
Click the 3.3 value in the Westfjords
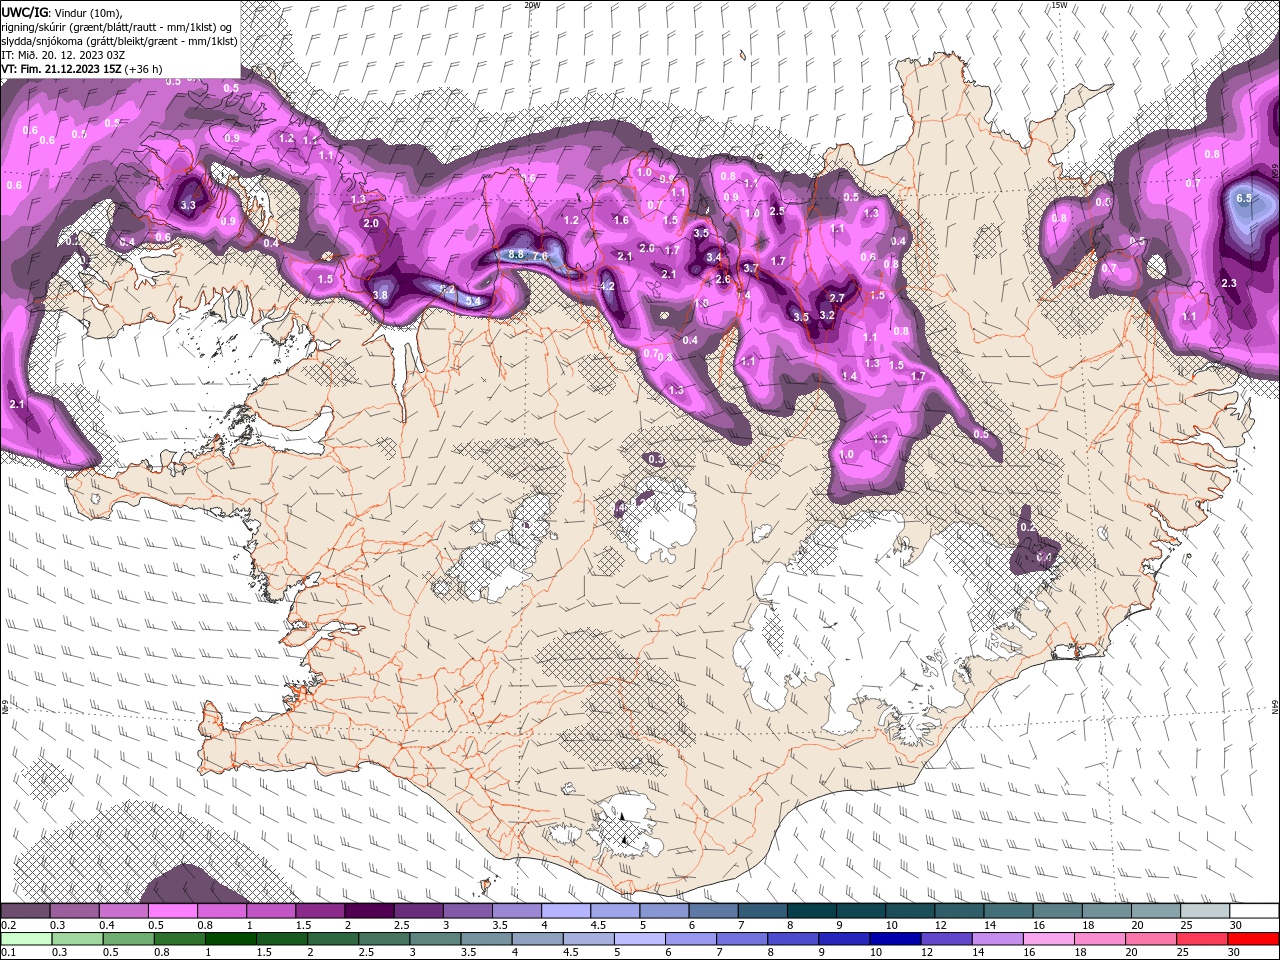[188, 206]
